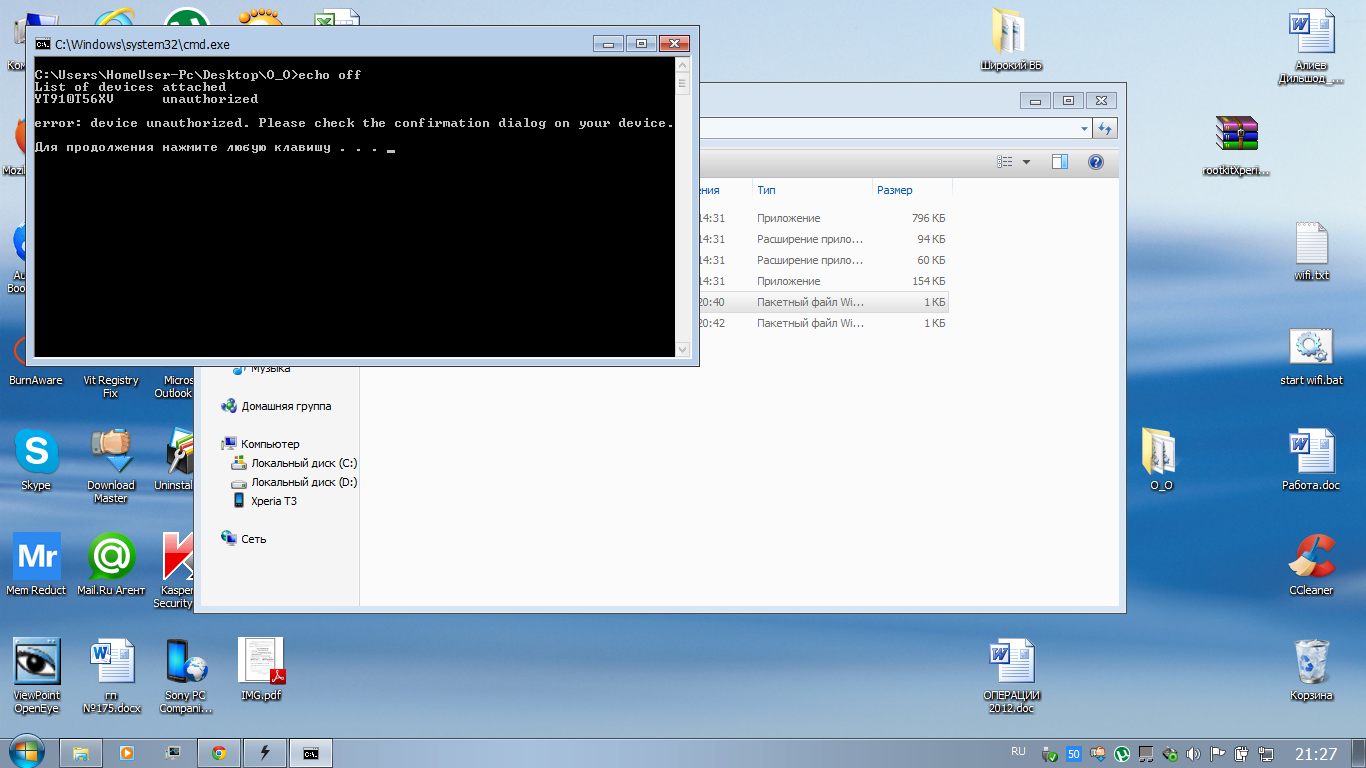Click the Windows Start button

coord(25,751)
